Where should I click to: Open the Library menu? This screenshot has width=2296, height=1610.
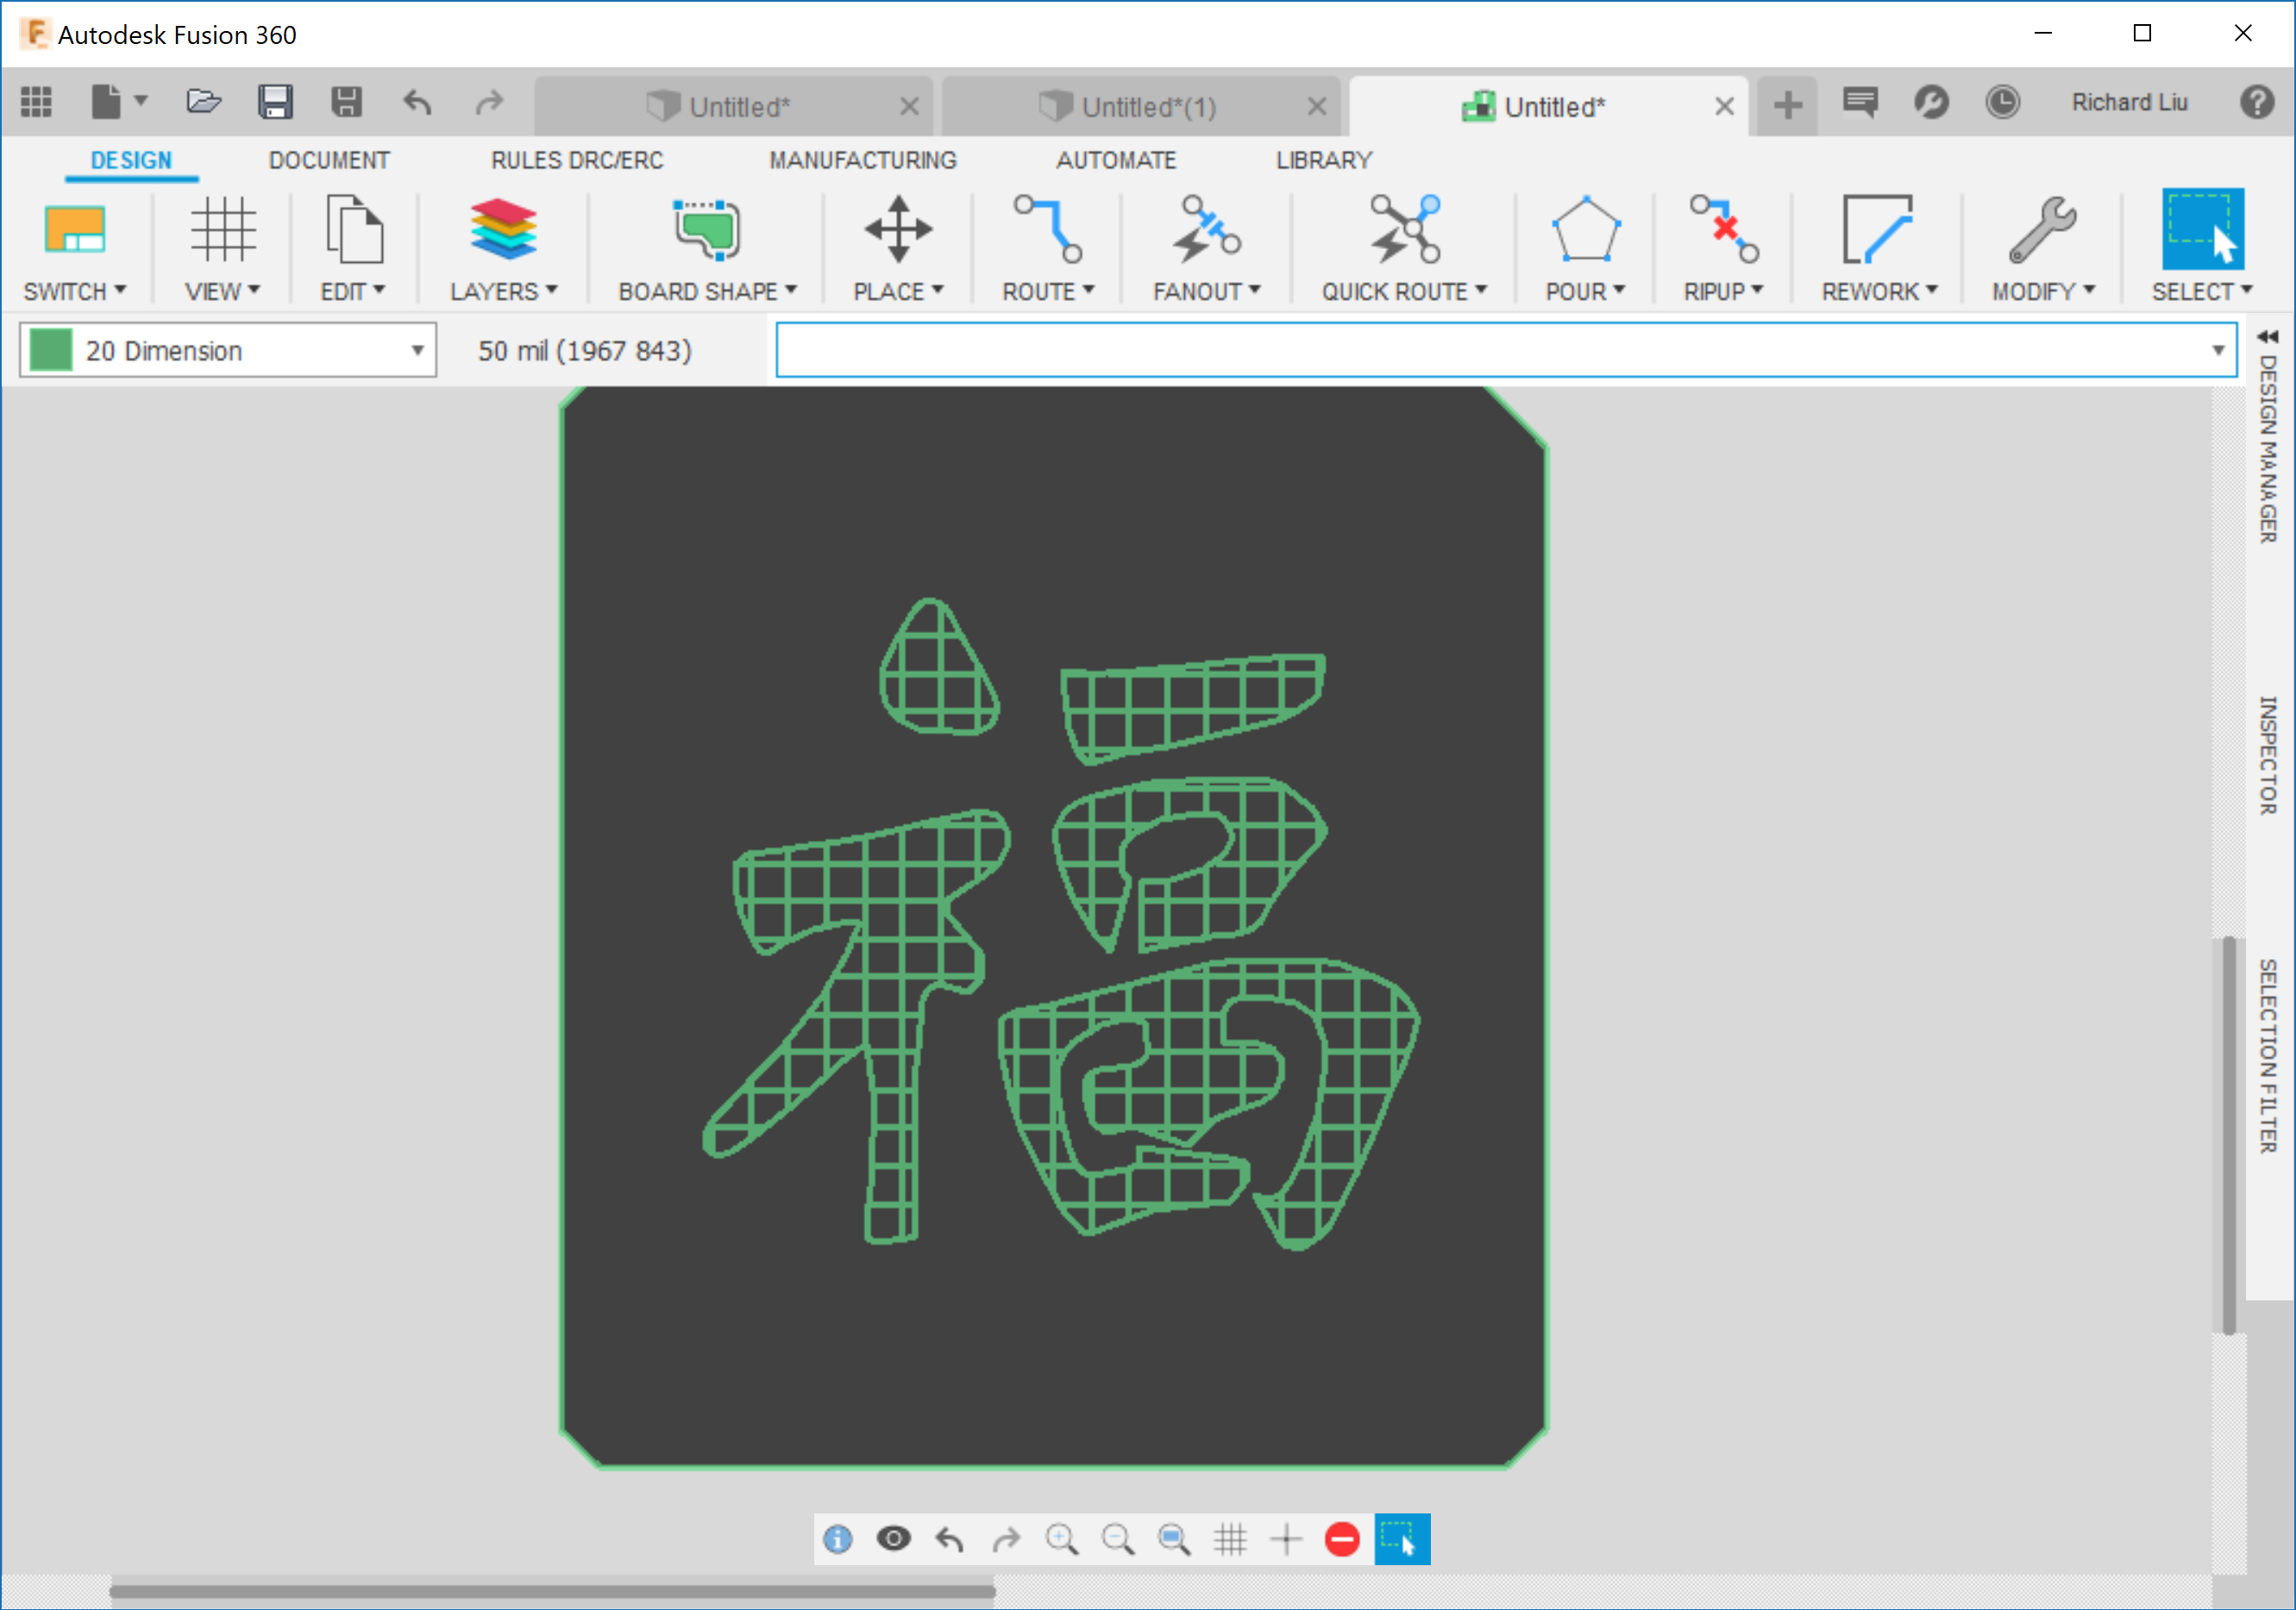tap(1323, 159)
